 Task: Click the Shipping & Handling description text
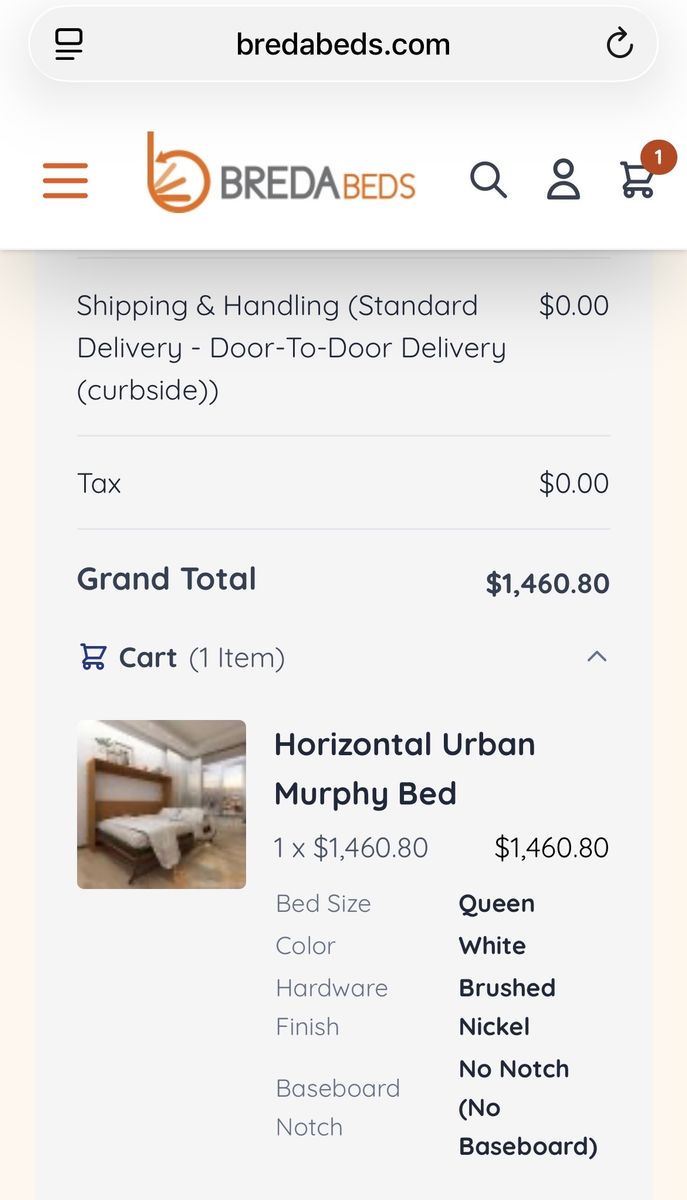coord(291,347)
